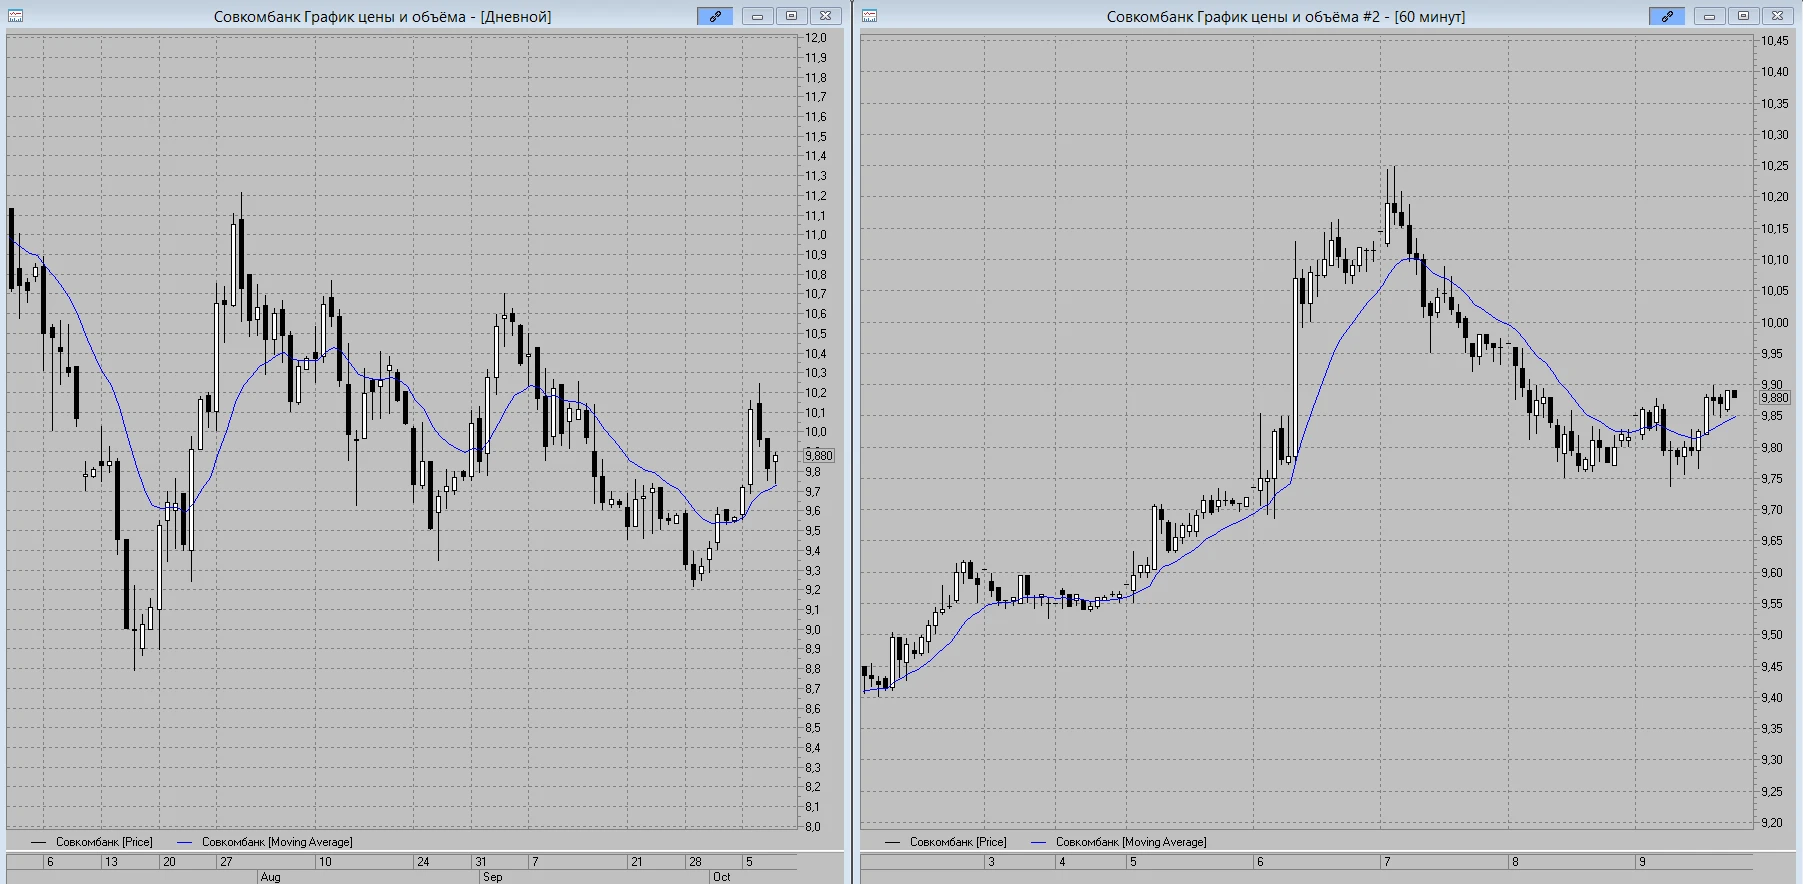Click the 12,0 price axis label on the daily chart
The image size is (1803, 884).
tap(816, 38)
